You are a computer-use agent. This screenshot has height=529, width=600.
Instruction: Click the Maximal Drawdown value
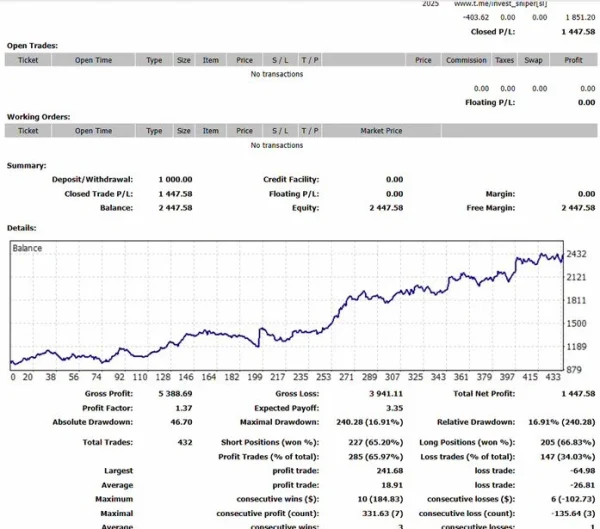pyautogui.click(x=367, y=422)
